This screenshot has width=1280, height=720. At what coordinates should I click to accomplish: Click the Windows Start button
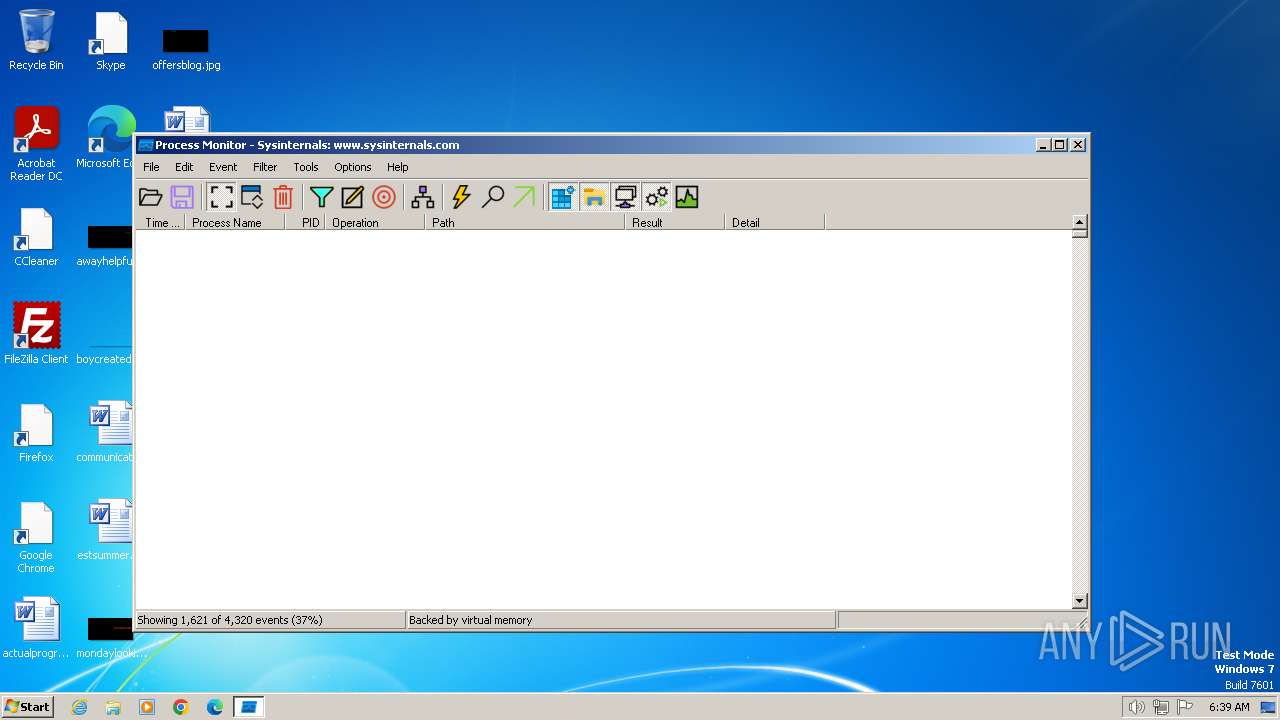tap(27, 707)
